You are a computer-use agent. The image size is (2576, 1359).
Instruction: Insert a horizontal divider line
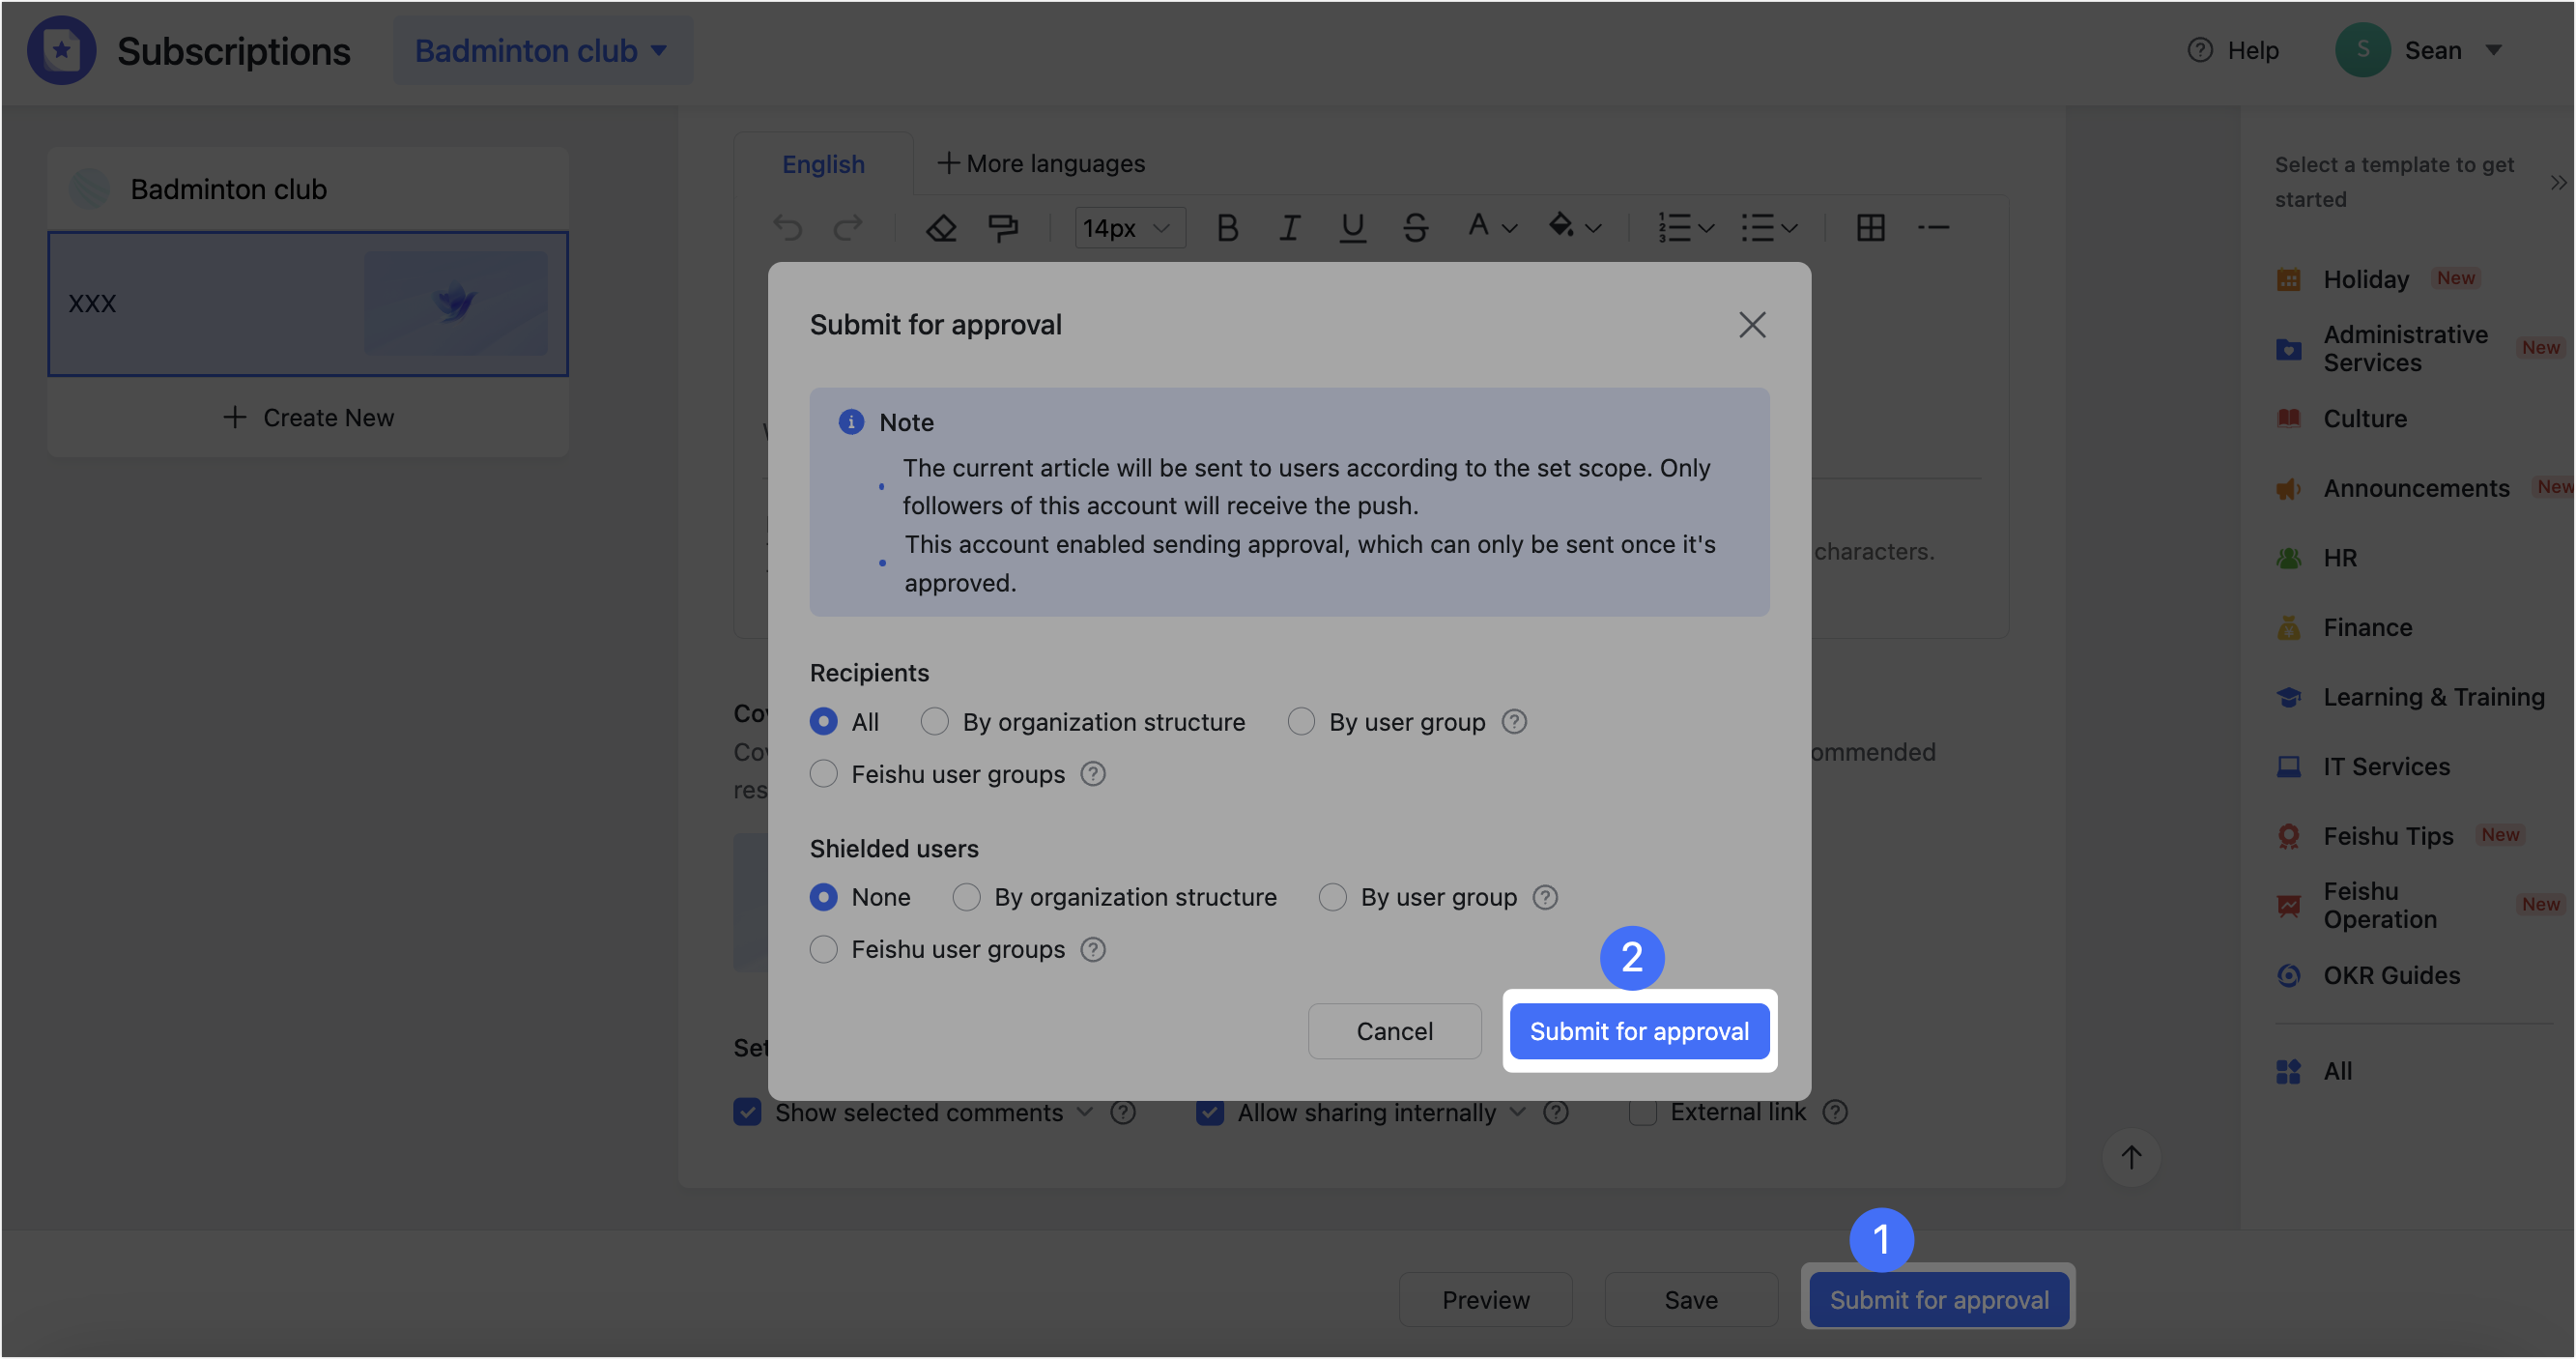point(1933,228)
